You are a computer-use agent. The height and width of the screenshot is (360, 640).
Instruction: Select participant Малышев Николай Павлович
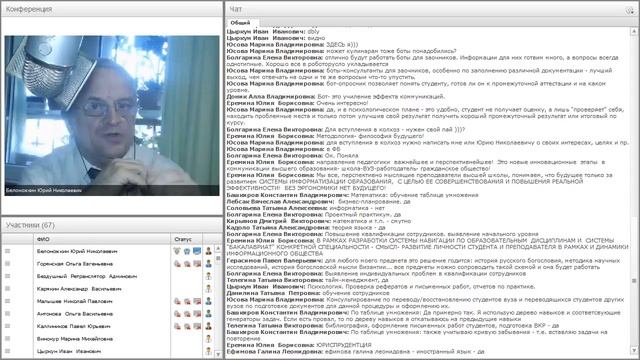[74, 301]
